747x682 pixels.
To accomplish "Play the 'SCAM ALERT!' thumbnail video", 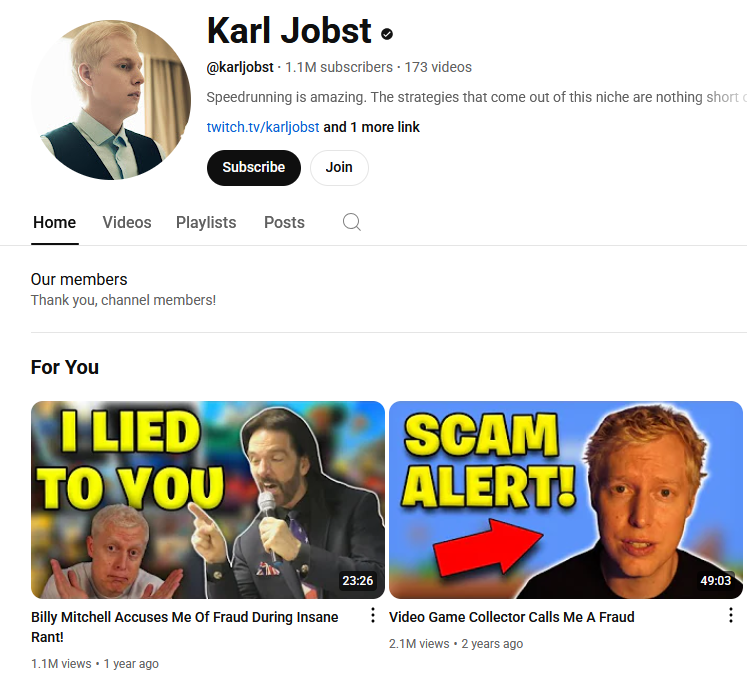I will tap(566, 500).
